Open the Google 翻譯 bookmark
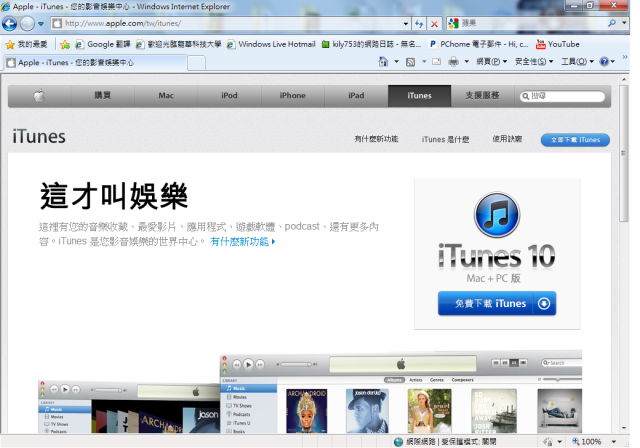The height and width of the screenshot is (448, 640). tap(103, 44)
